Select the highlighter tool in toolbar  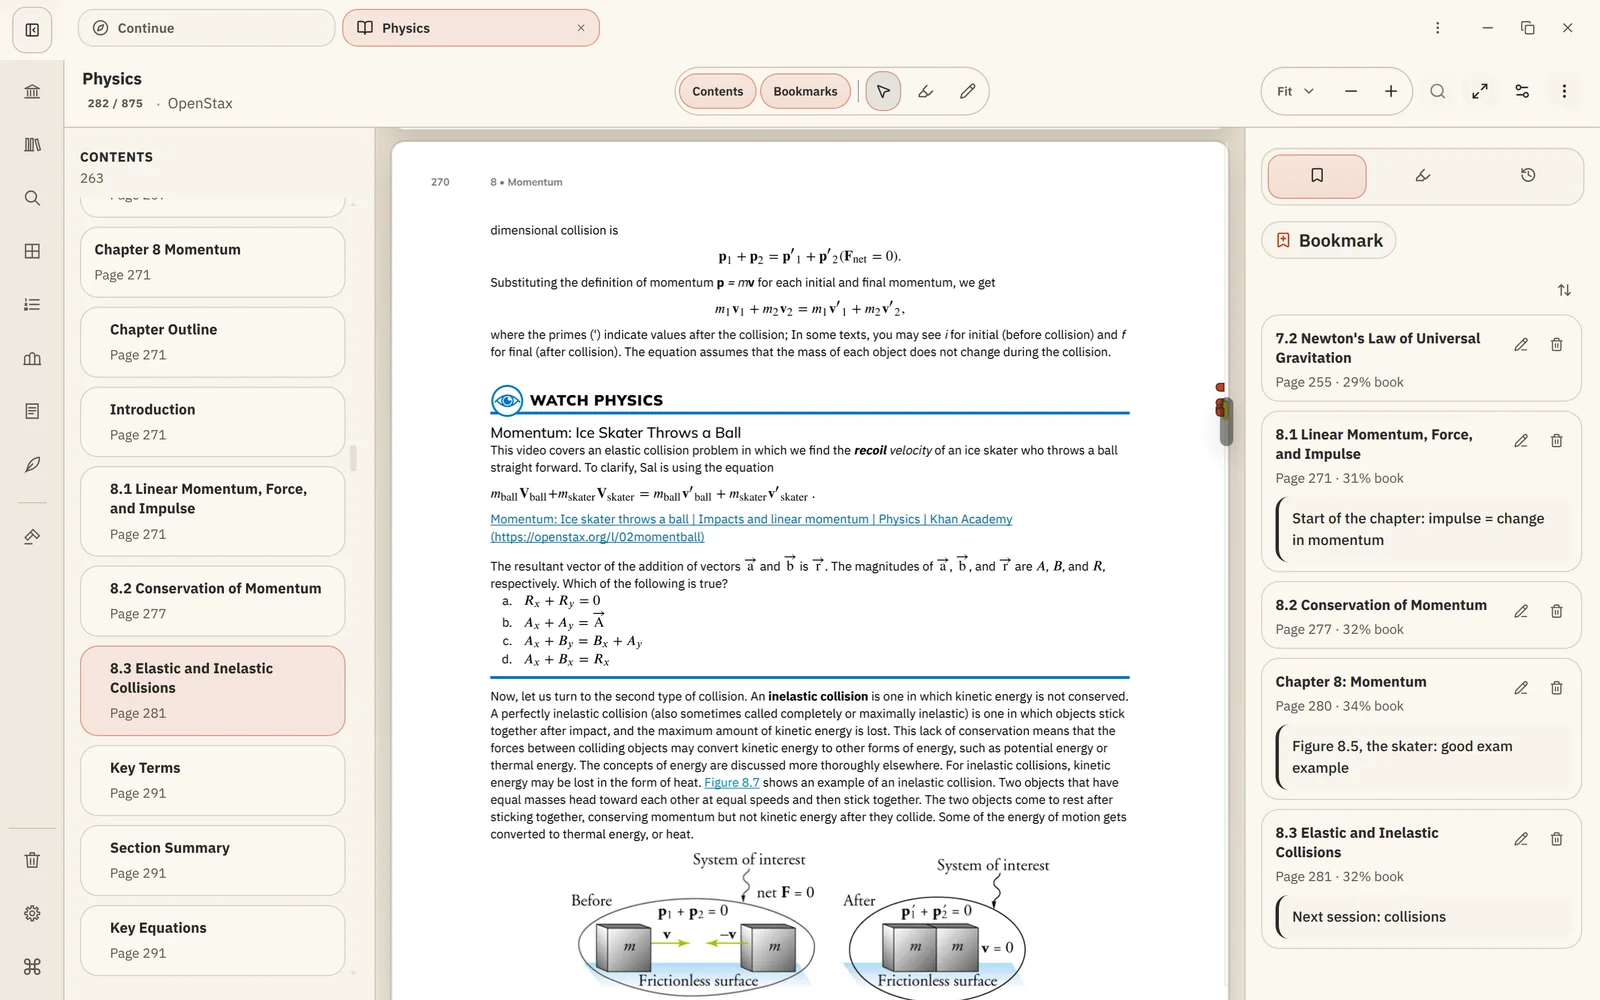click(x=925, y=91)
